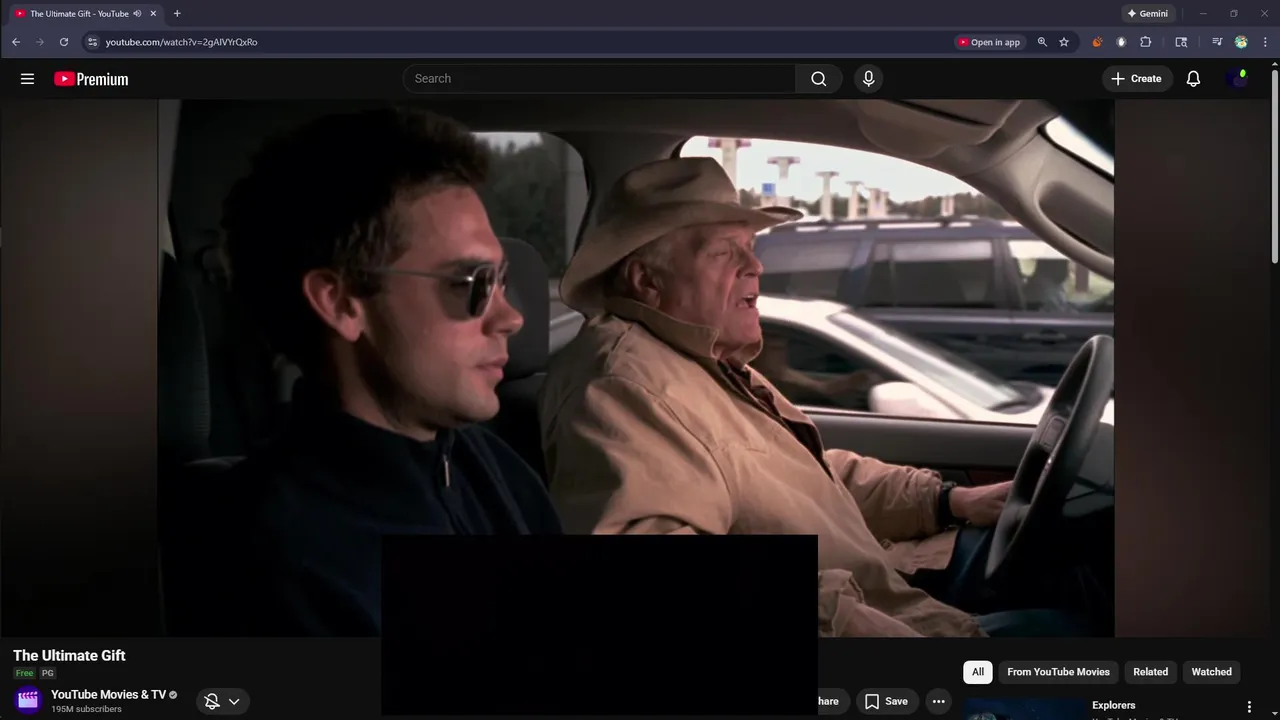Open the Explorers recommended video title
Viewport: 1280px width, 720px height.
(1113, 705)
